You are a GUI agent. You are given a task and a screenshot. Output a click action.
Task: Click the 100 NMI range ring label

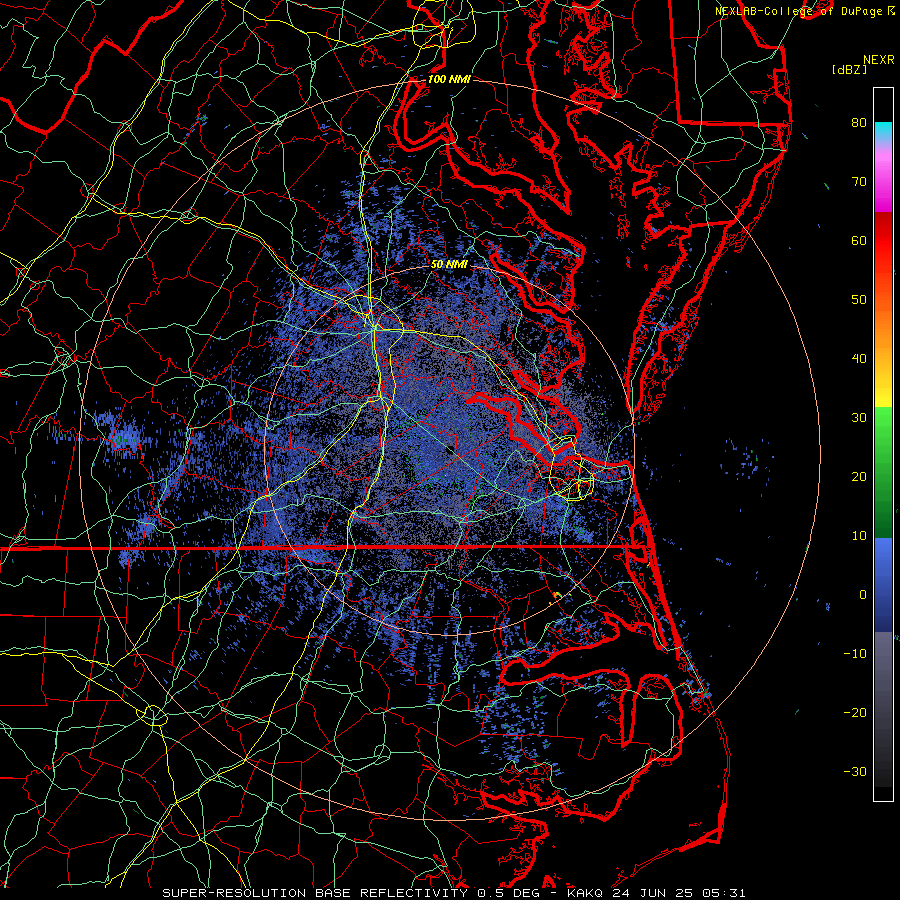[449, 79]
